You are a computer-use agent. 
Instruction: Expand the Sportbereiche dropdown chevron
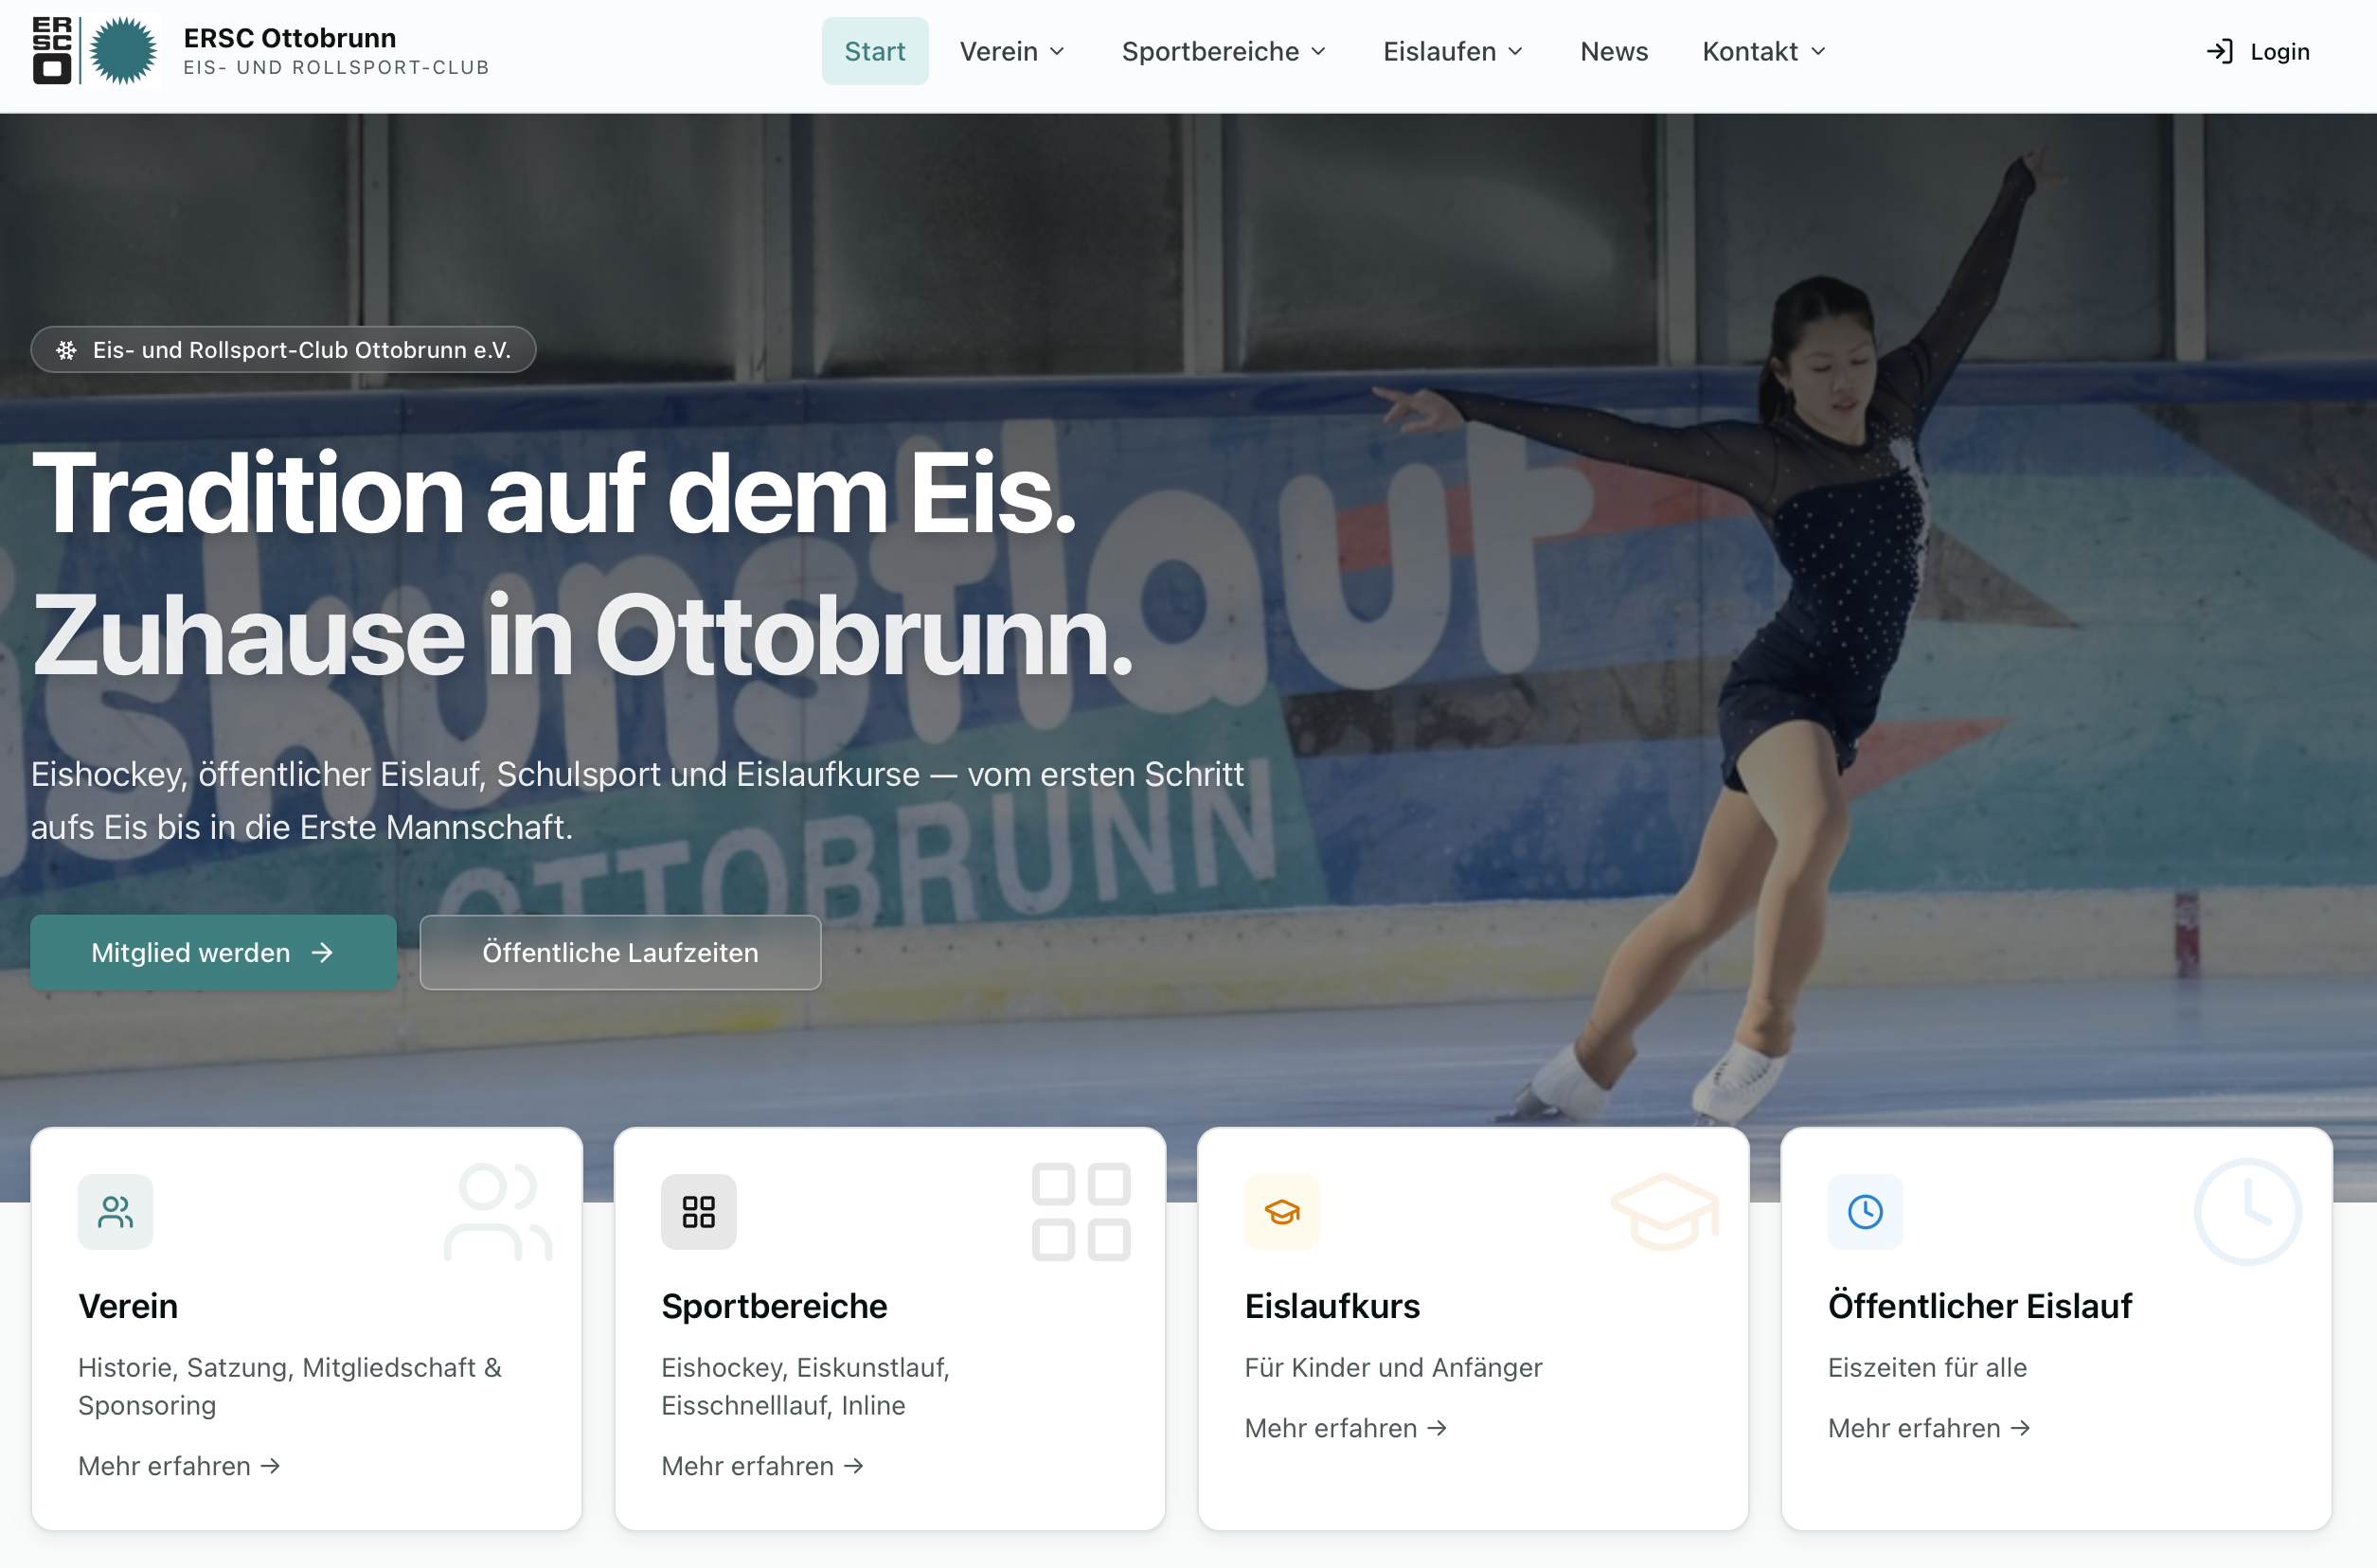pos(1318,51)
